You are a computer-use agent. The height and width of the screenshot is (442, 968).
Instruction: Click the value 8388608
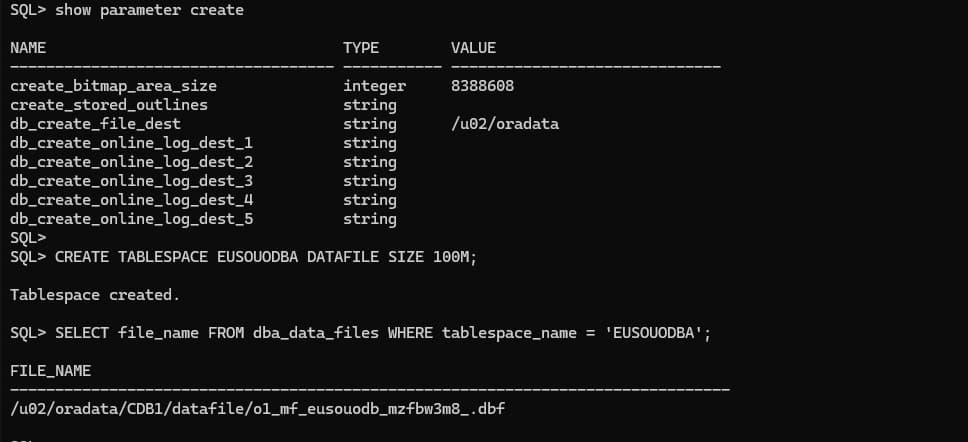[482, 86]
